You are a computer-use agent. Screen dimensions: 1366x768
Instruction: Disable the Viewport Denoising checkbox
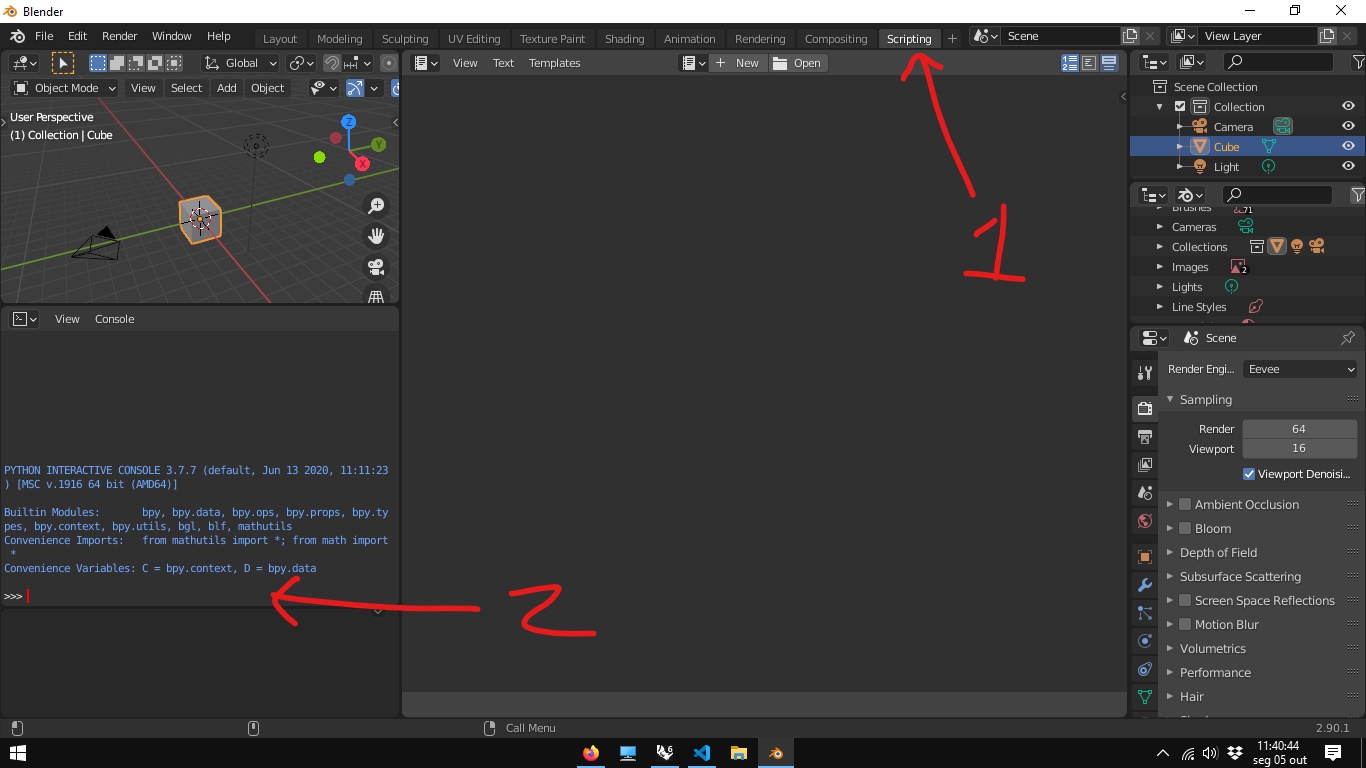coord(1248,474)
